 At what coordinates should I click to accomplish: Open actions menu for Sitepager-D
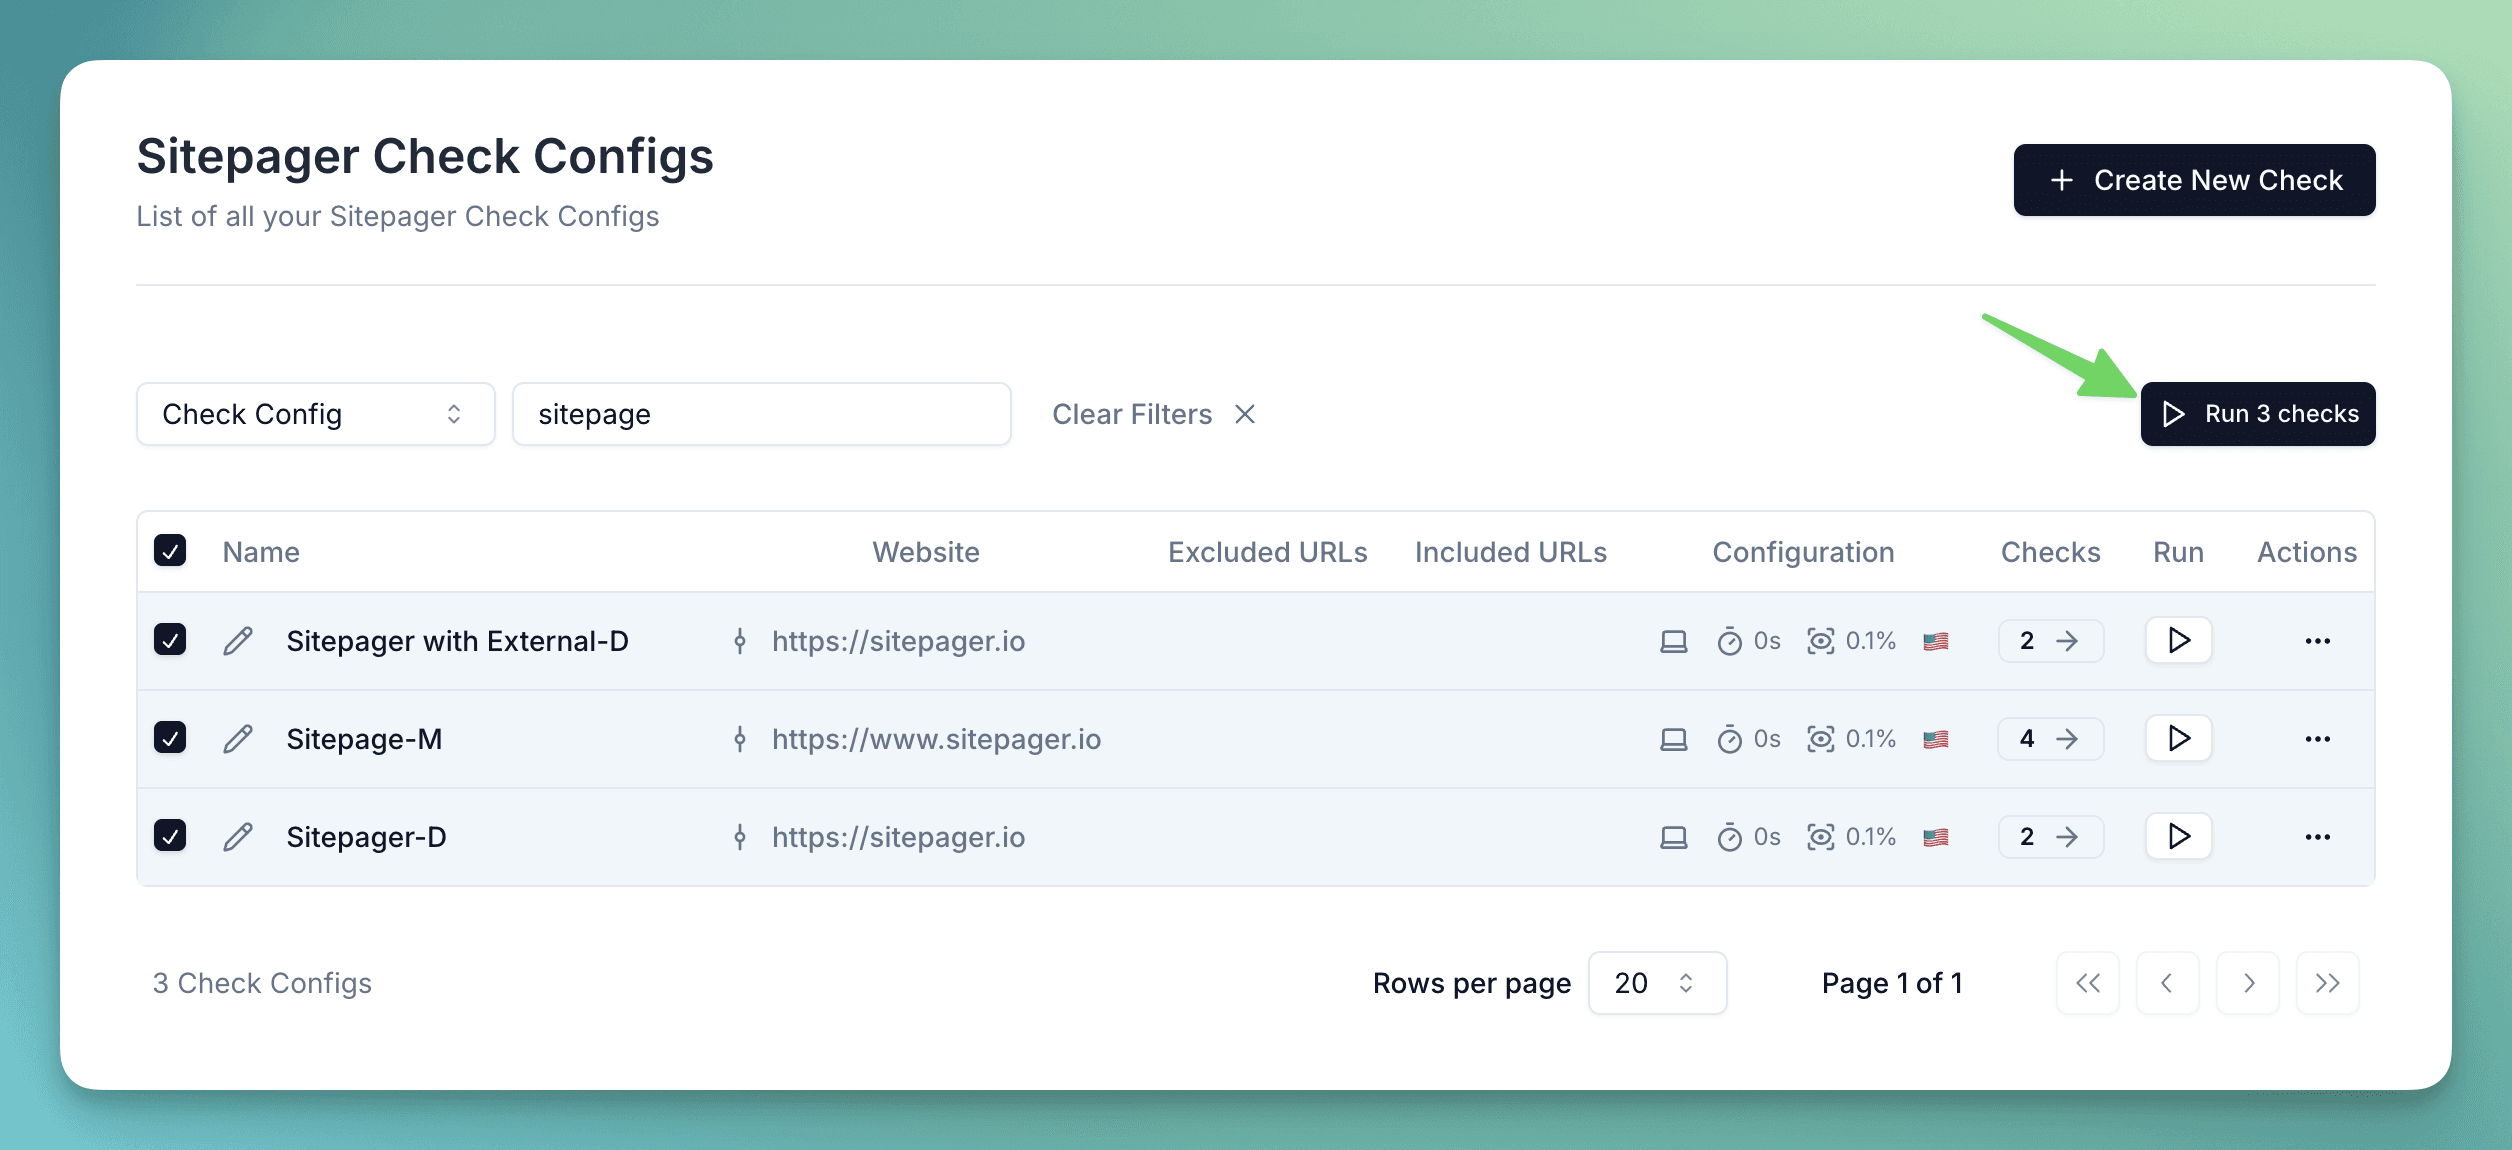(x=2318, y=837)
